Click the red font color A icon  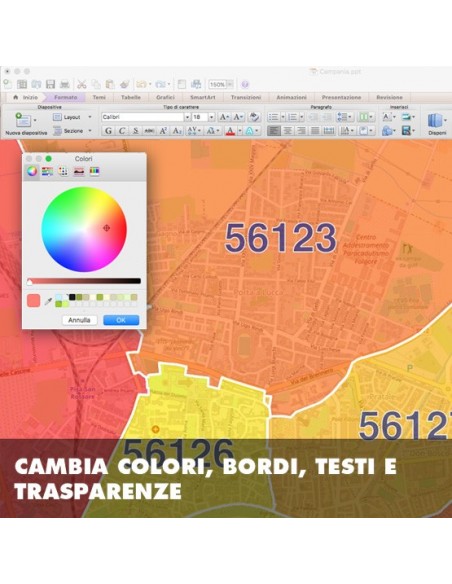(x=230, y=131)
